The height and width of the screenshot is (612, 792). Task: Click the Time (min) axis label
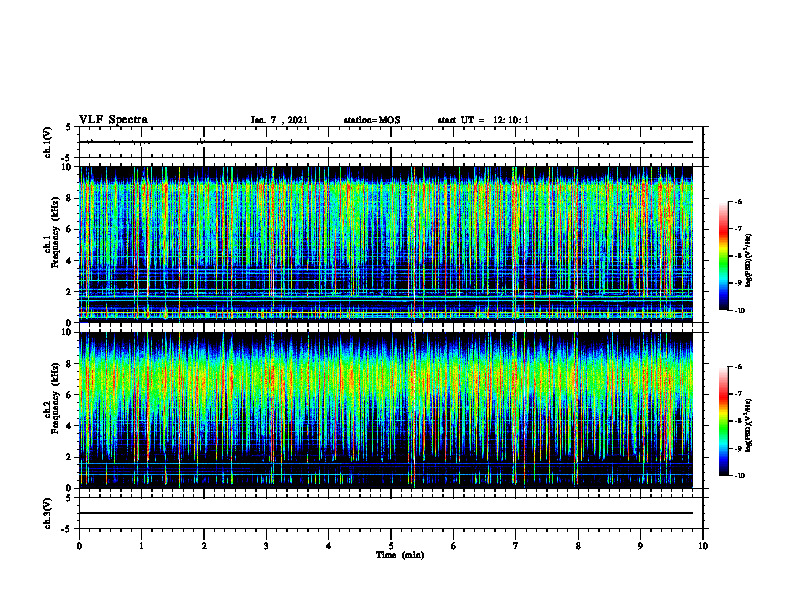400,555
